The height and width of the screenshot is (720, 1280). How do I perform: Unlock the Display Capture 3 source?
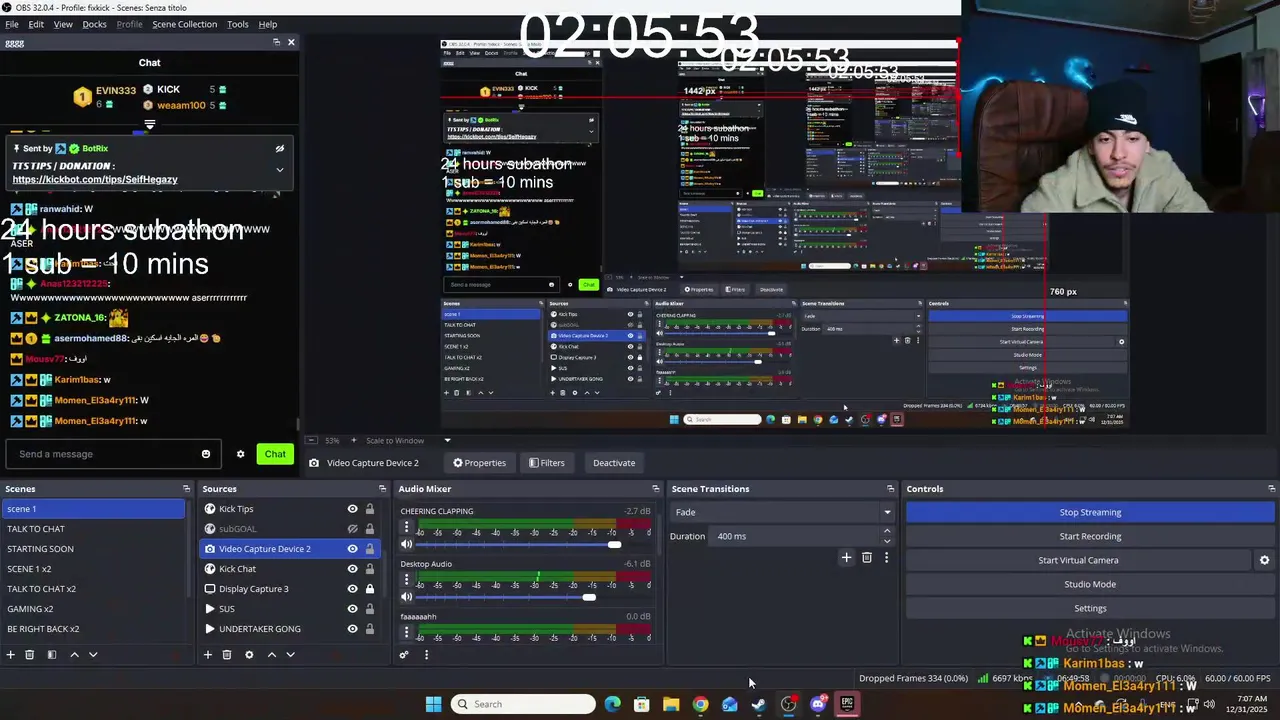pyautogui.click(x=369, y=589)
